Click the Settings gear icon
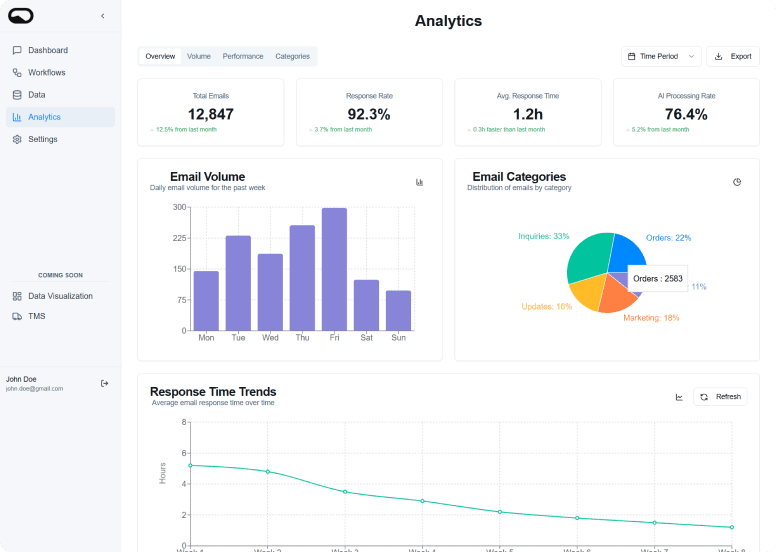Viewport: 776px width, 552px height. tap(17, 139)
